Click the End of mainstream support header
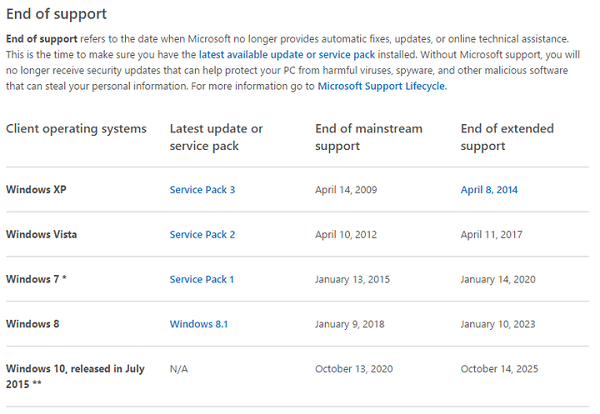Screen dimensions: 600x414 coord(368,137)
